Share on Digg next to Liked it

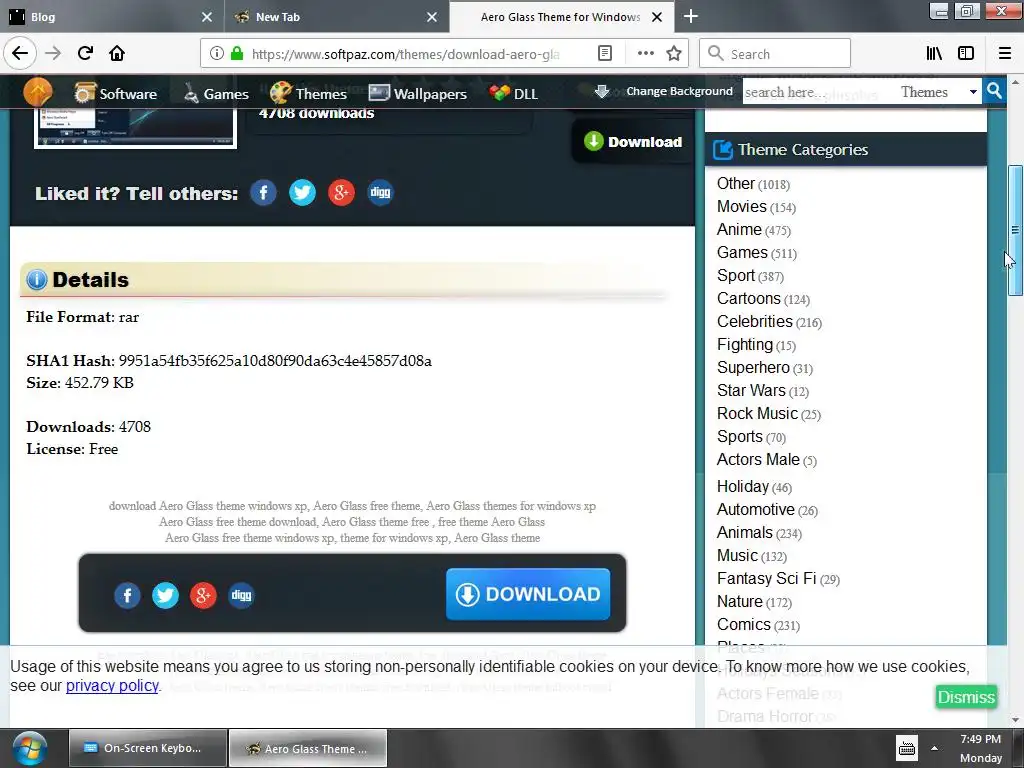click(x=380, y=193)
